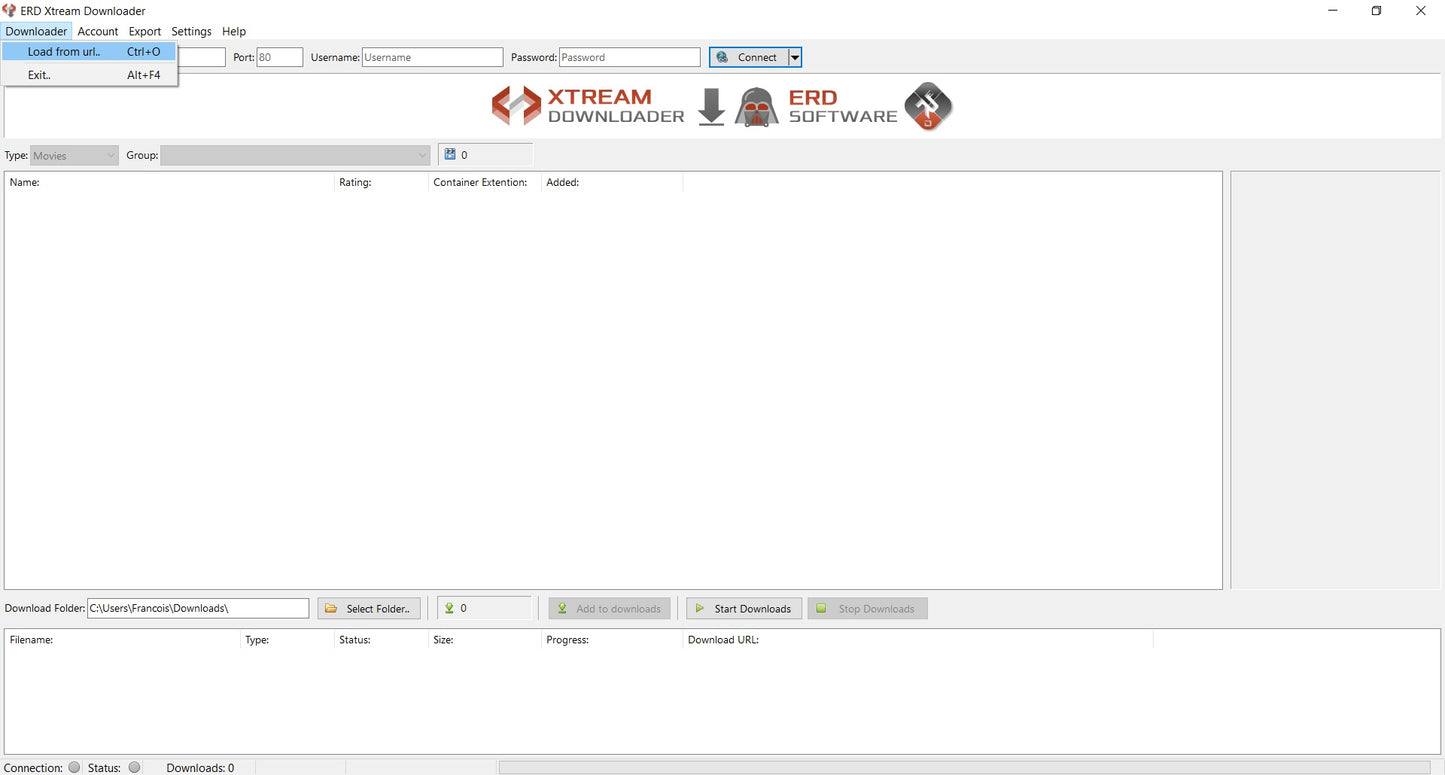Image resolution: width=1445 pixels, height=775 pixels.
Task: Click the Darth Vader ERD Software icon
Action: 755,106
